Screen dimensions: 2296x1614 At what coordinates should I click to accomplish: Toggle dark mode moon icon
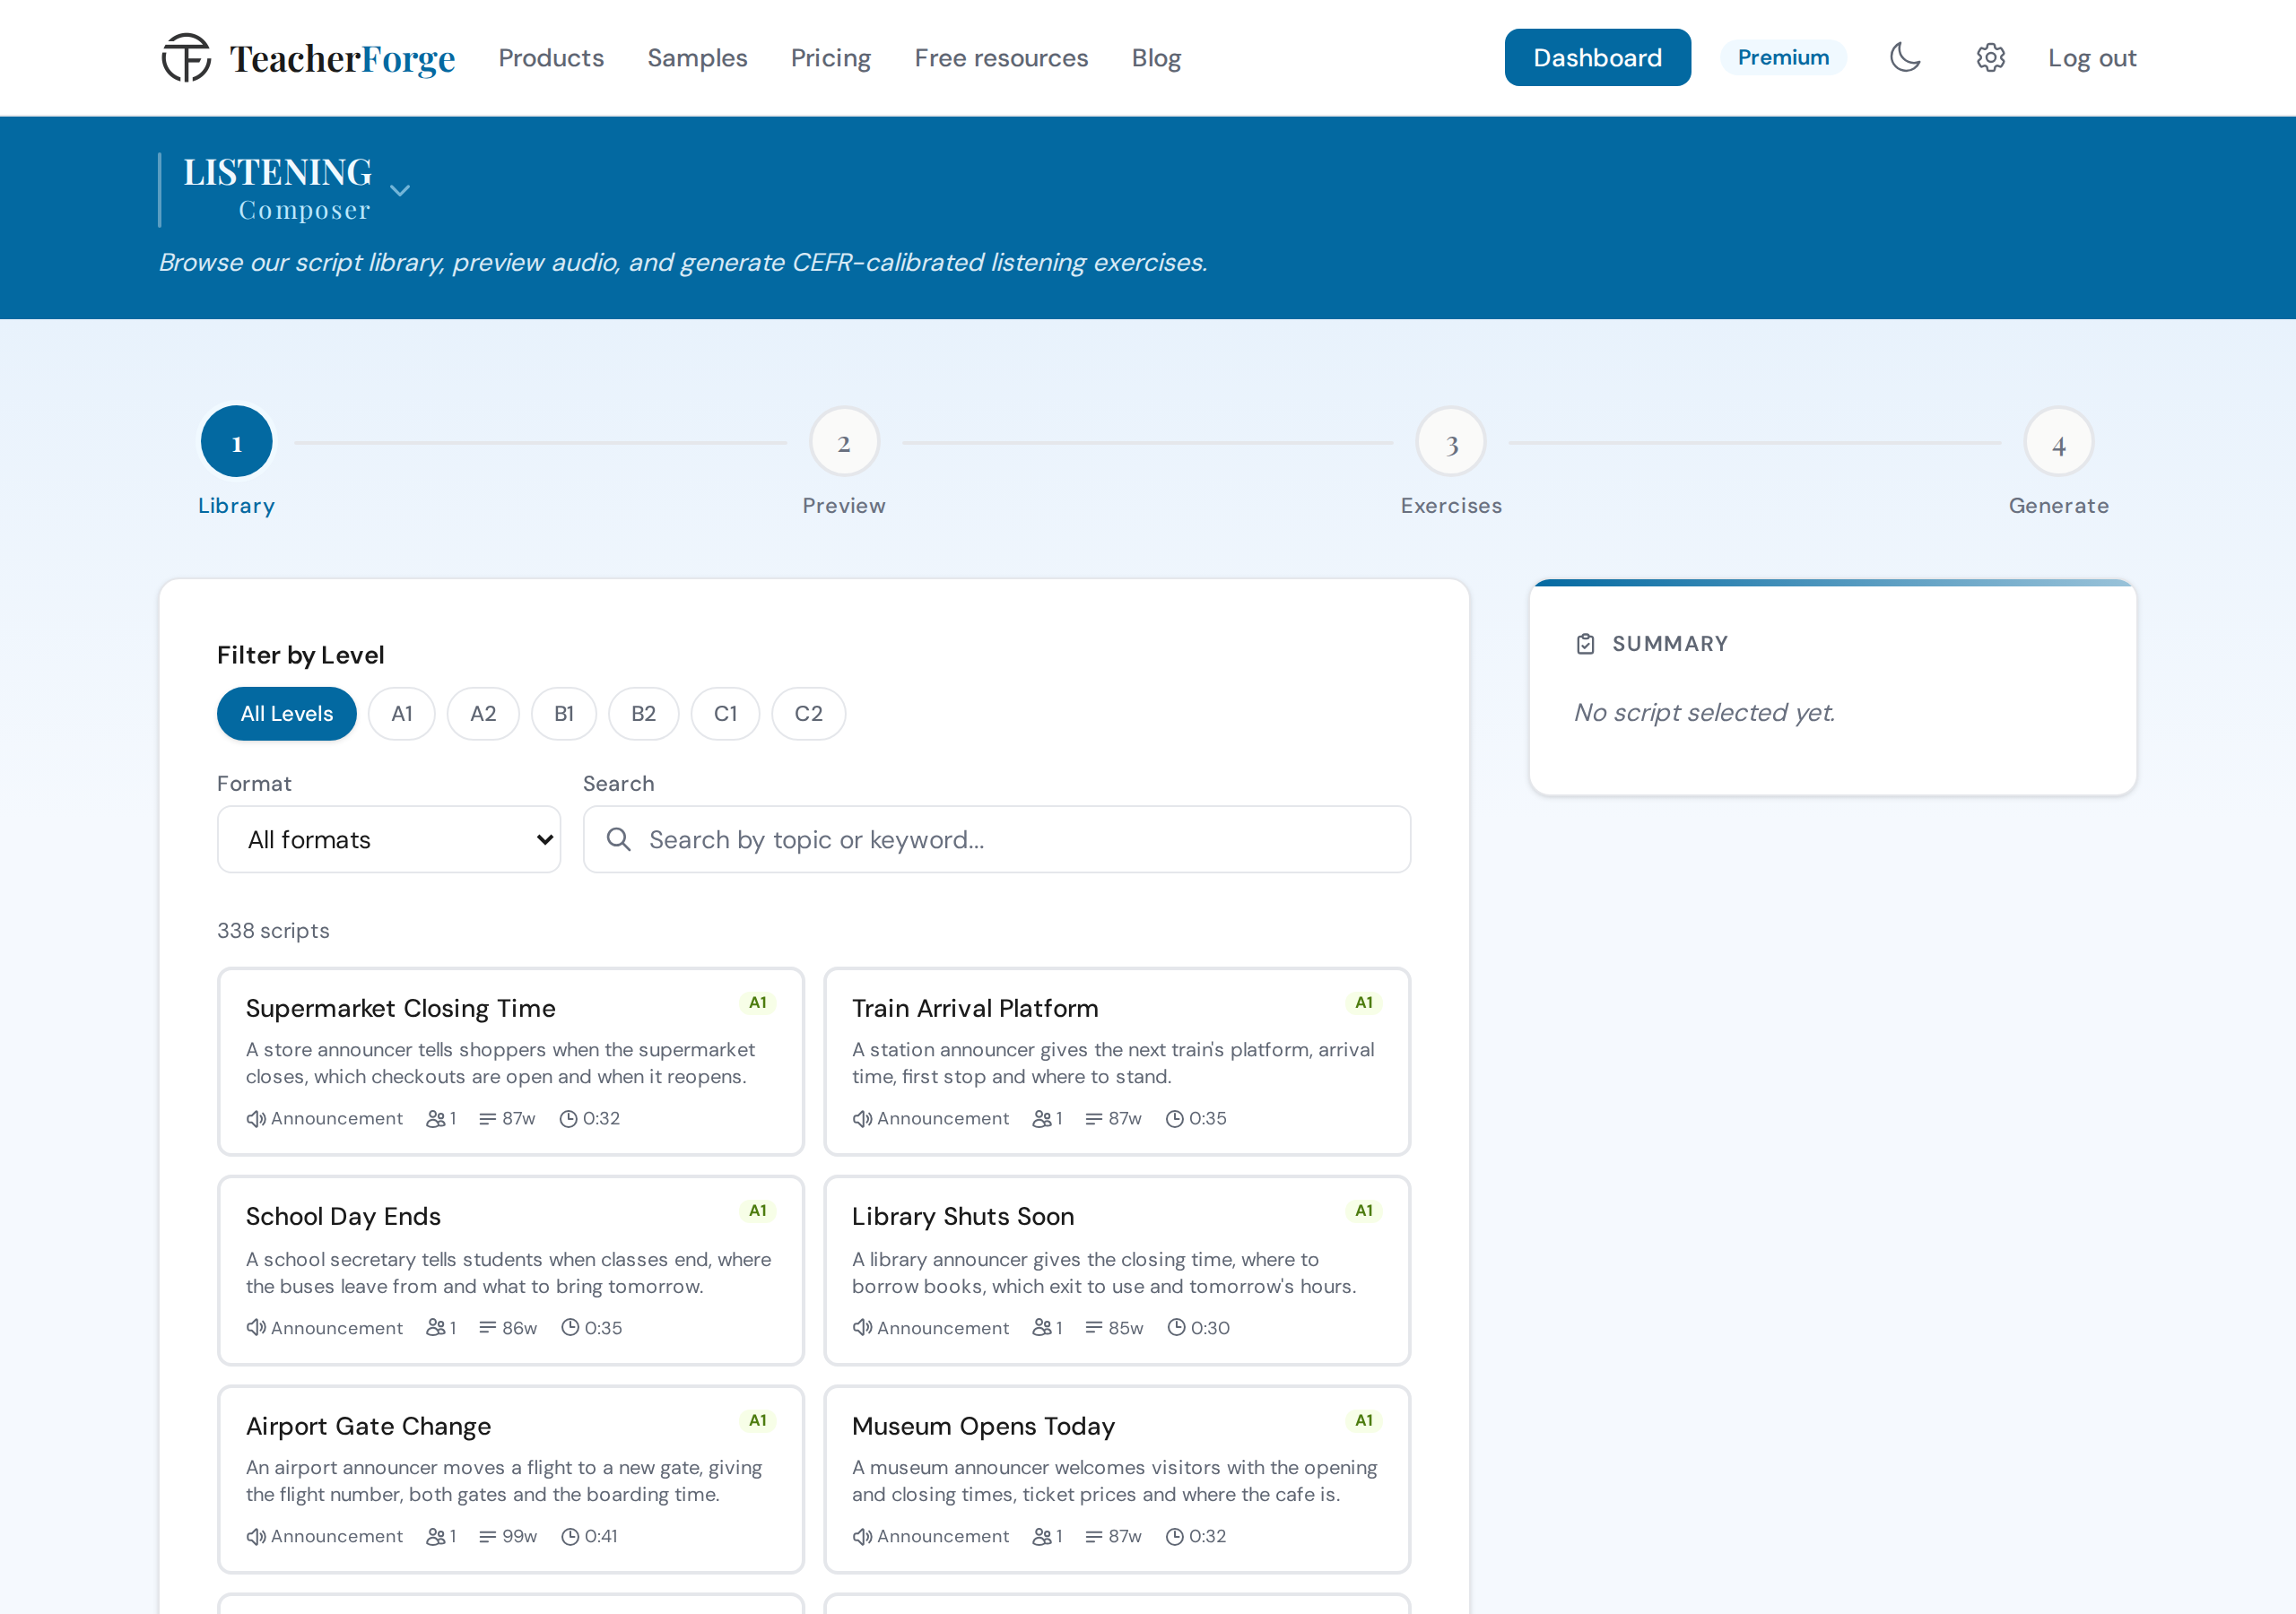pyautogui.click(x=1905, y=57)
